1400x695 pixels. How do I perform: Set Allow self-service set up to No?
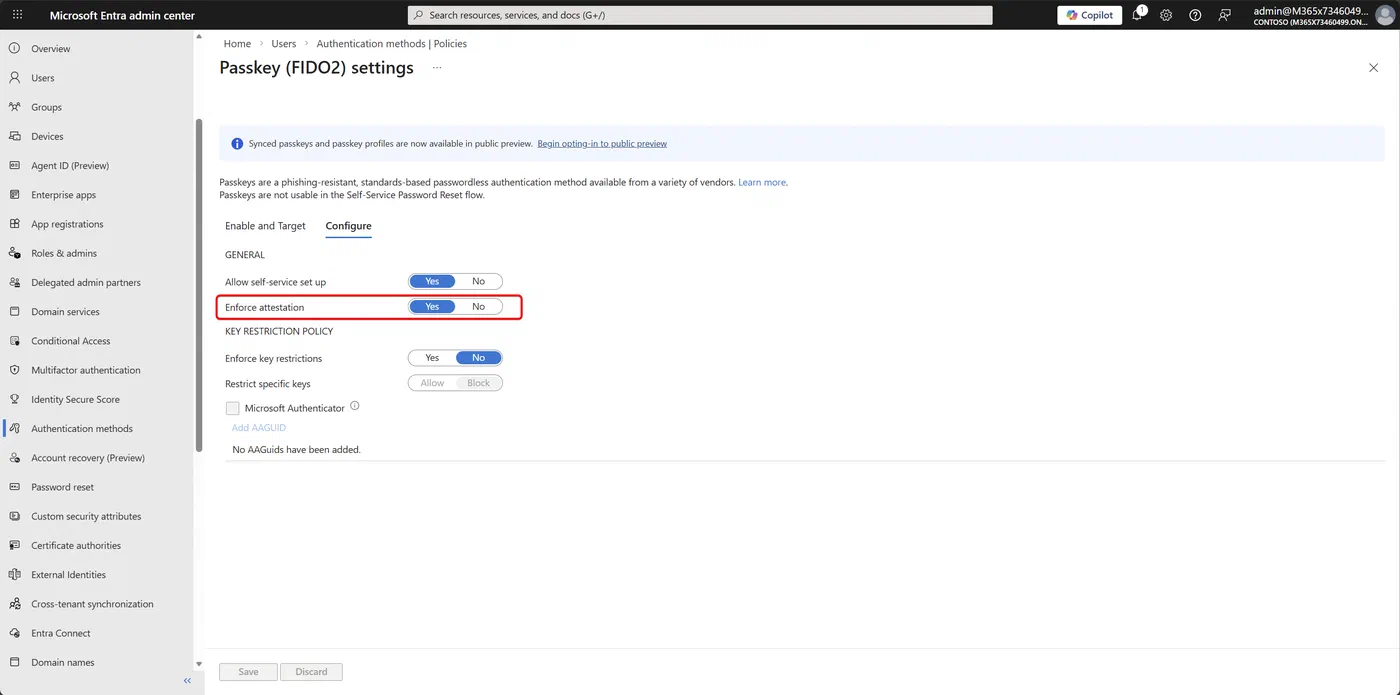coord(478,282)
